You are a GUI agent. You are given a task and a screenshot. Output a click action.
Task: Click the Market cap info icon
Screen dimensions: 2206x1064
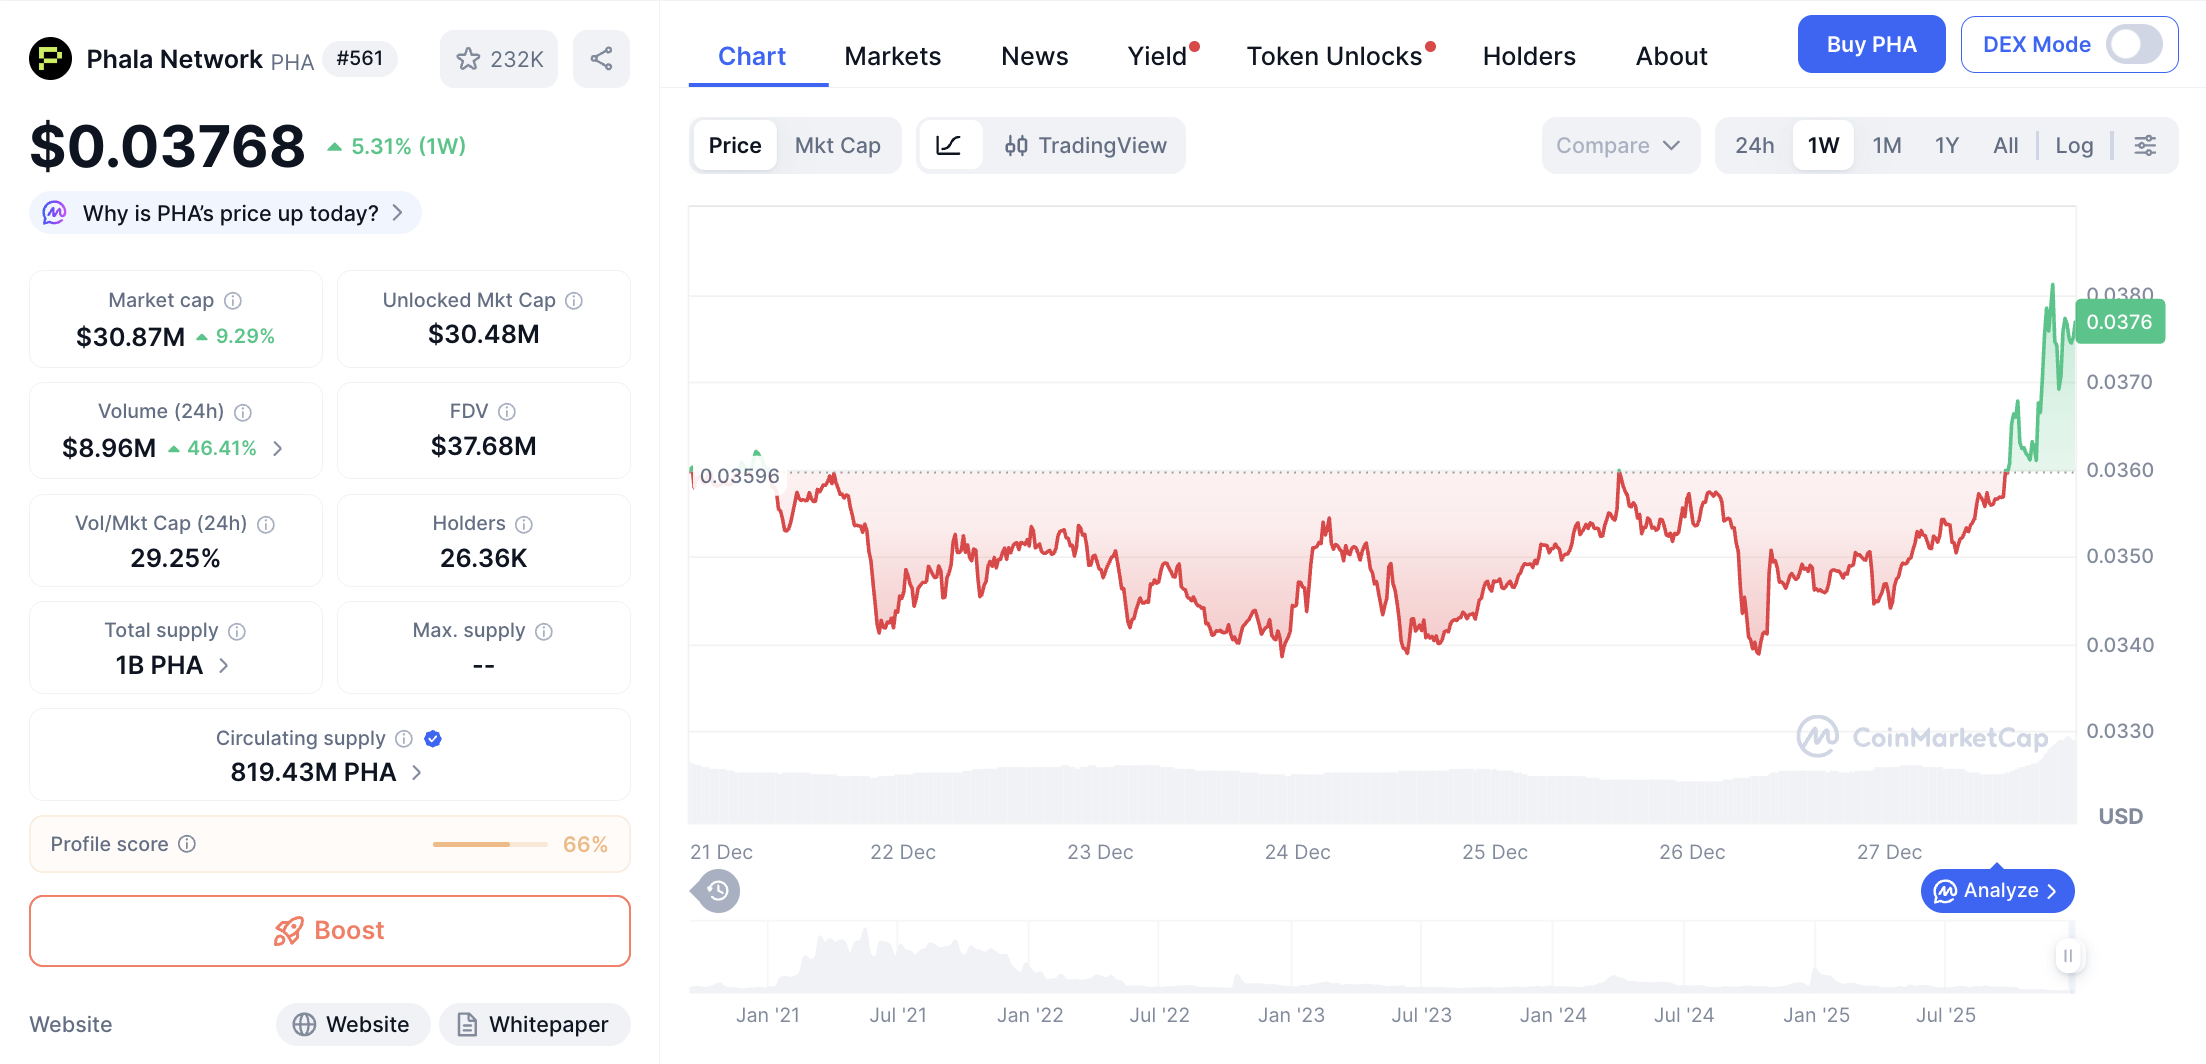[233, 301]
